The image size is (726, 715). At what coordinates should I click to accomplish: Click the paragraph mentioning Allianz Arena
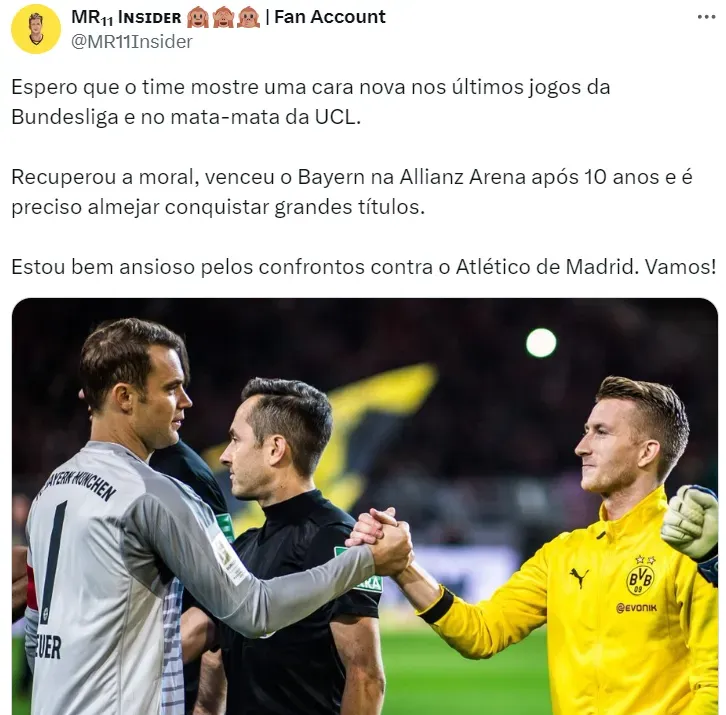[x=352, y=192]
